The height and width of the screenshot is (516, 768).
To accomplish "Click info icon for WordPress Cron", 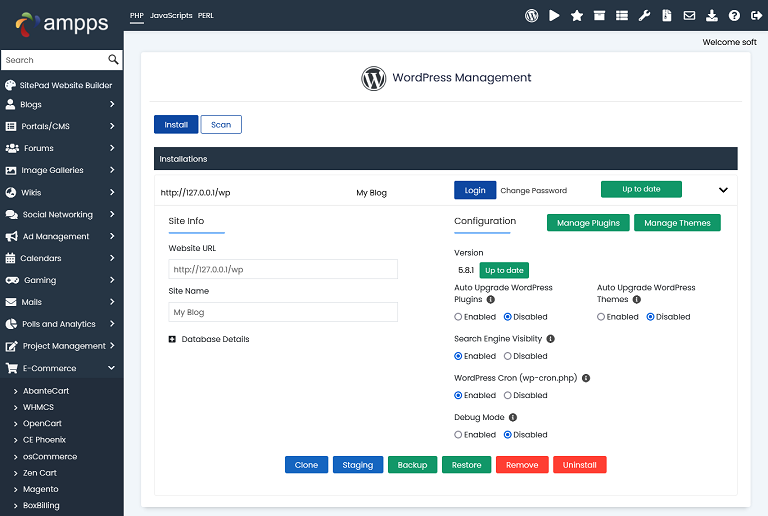I will pos(586,378).
